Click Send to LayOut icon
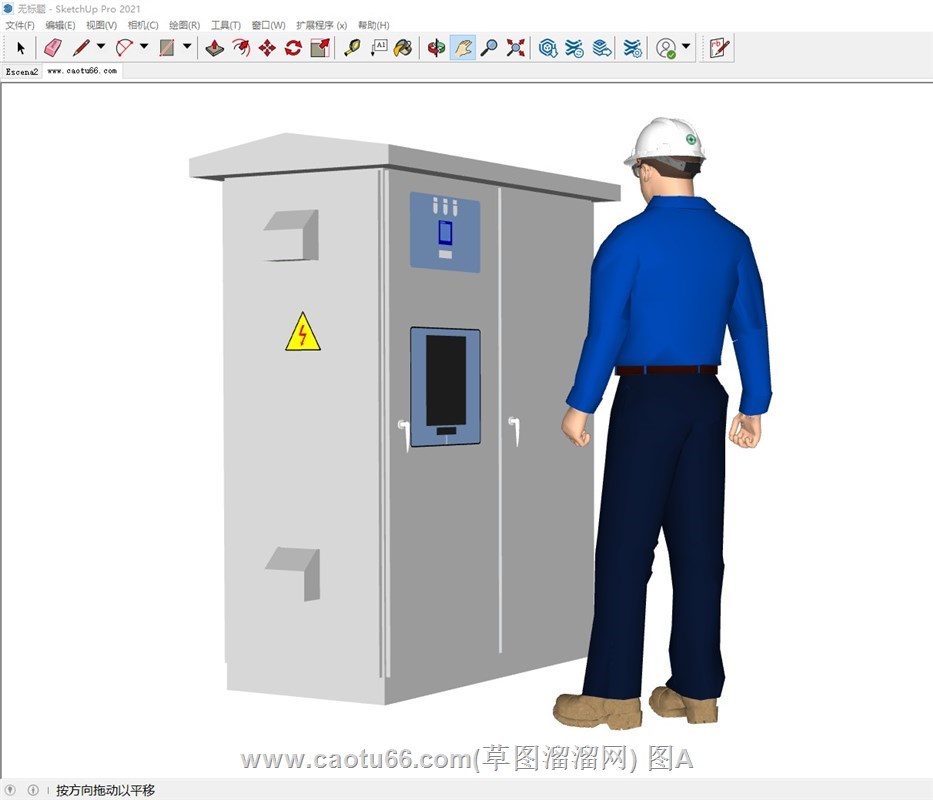This screenshot has width=933, height=800. pyautogui.click(x=602, y=48)
